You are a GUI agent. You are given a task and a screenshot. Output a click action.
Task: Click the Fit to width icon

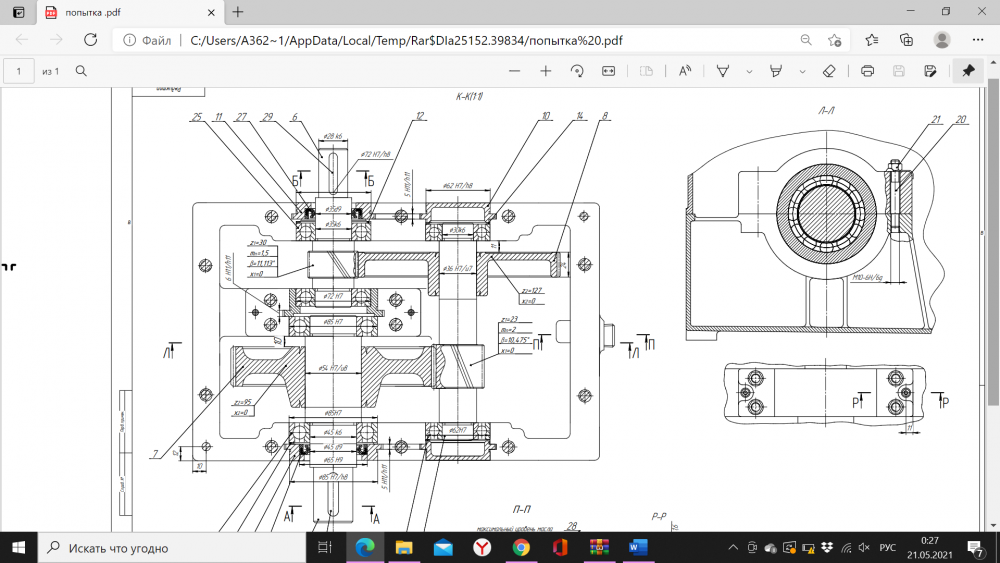tap(608, 71)
